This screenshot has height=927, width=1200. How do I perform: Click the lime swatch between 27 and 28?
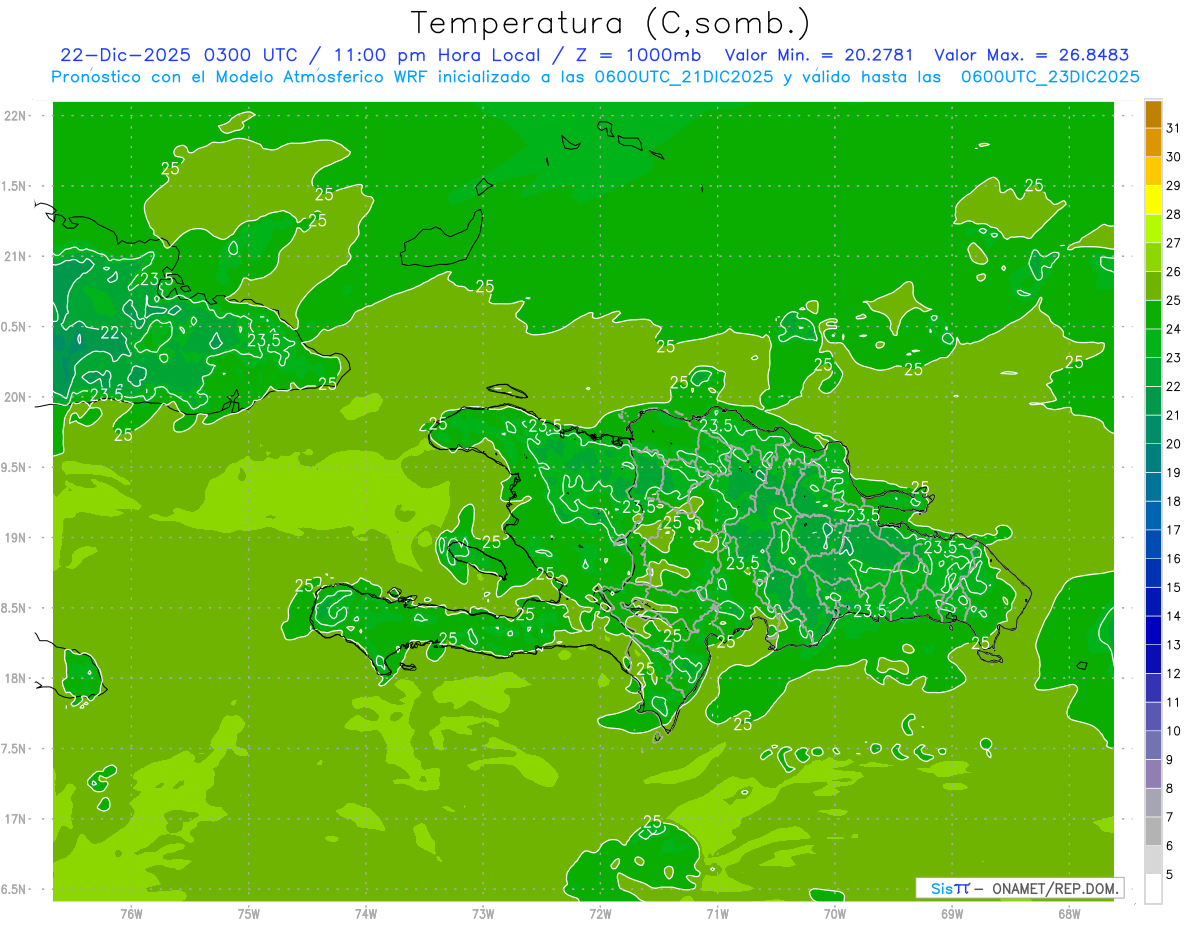1153,229
